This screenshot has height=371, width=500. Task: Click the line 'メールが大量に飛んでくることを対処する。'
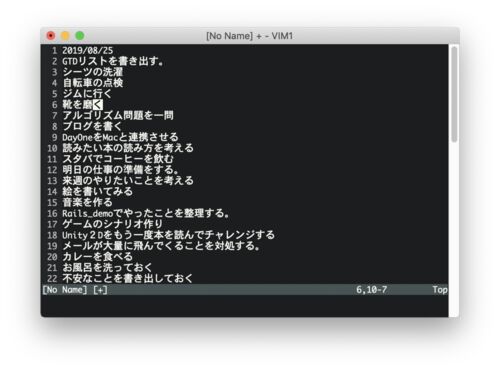coord(161,246)
